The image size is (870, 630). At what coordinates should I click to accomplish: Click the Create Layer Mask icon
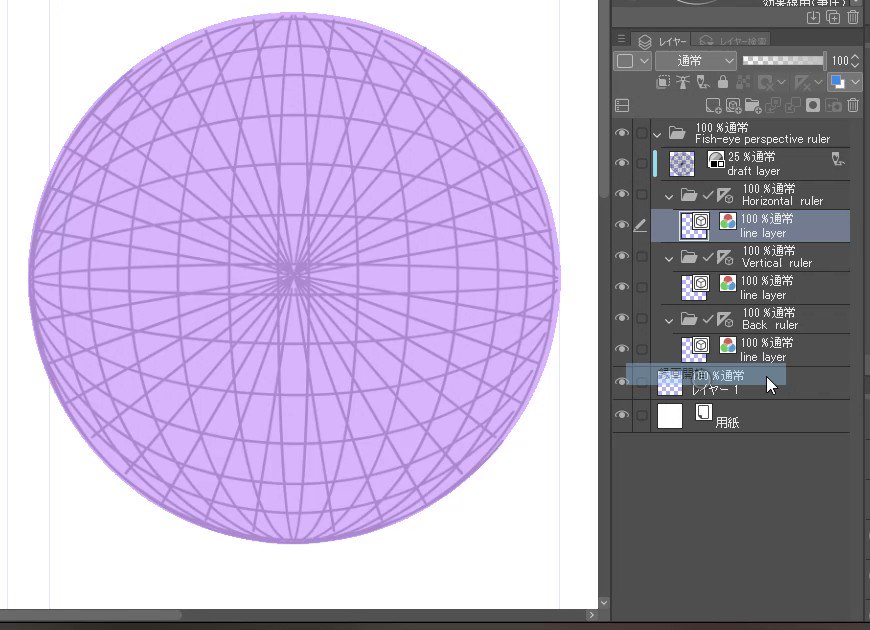(x=813, y=105)
